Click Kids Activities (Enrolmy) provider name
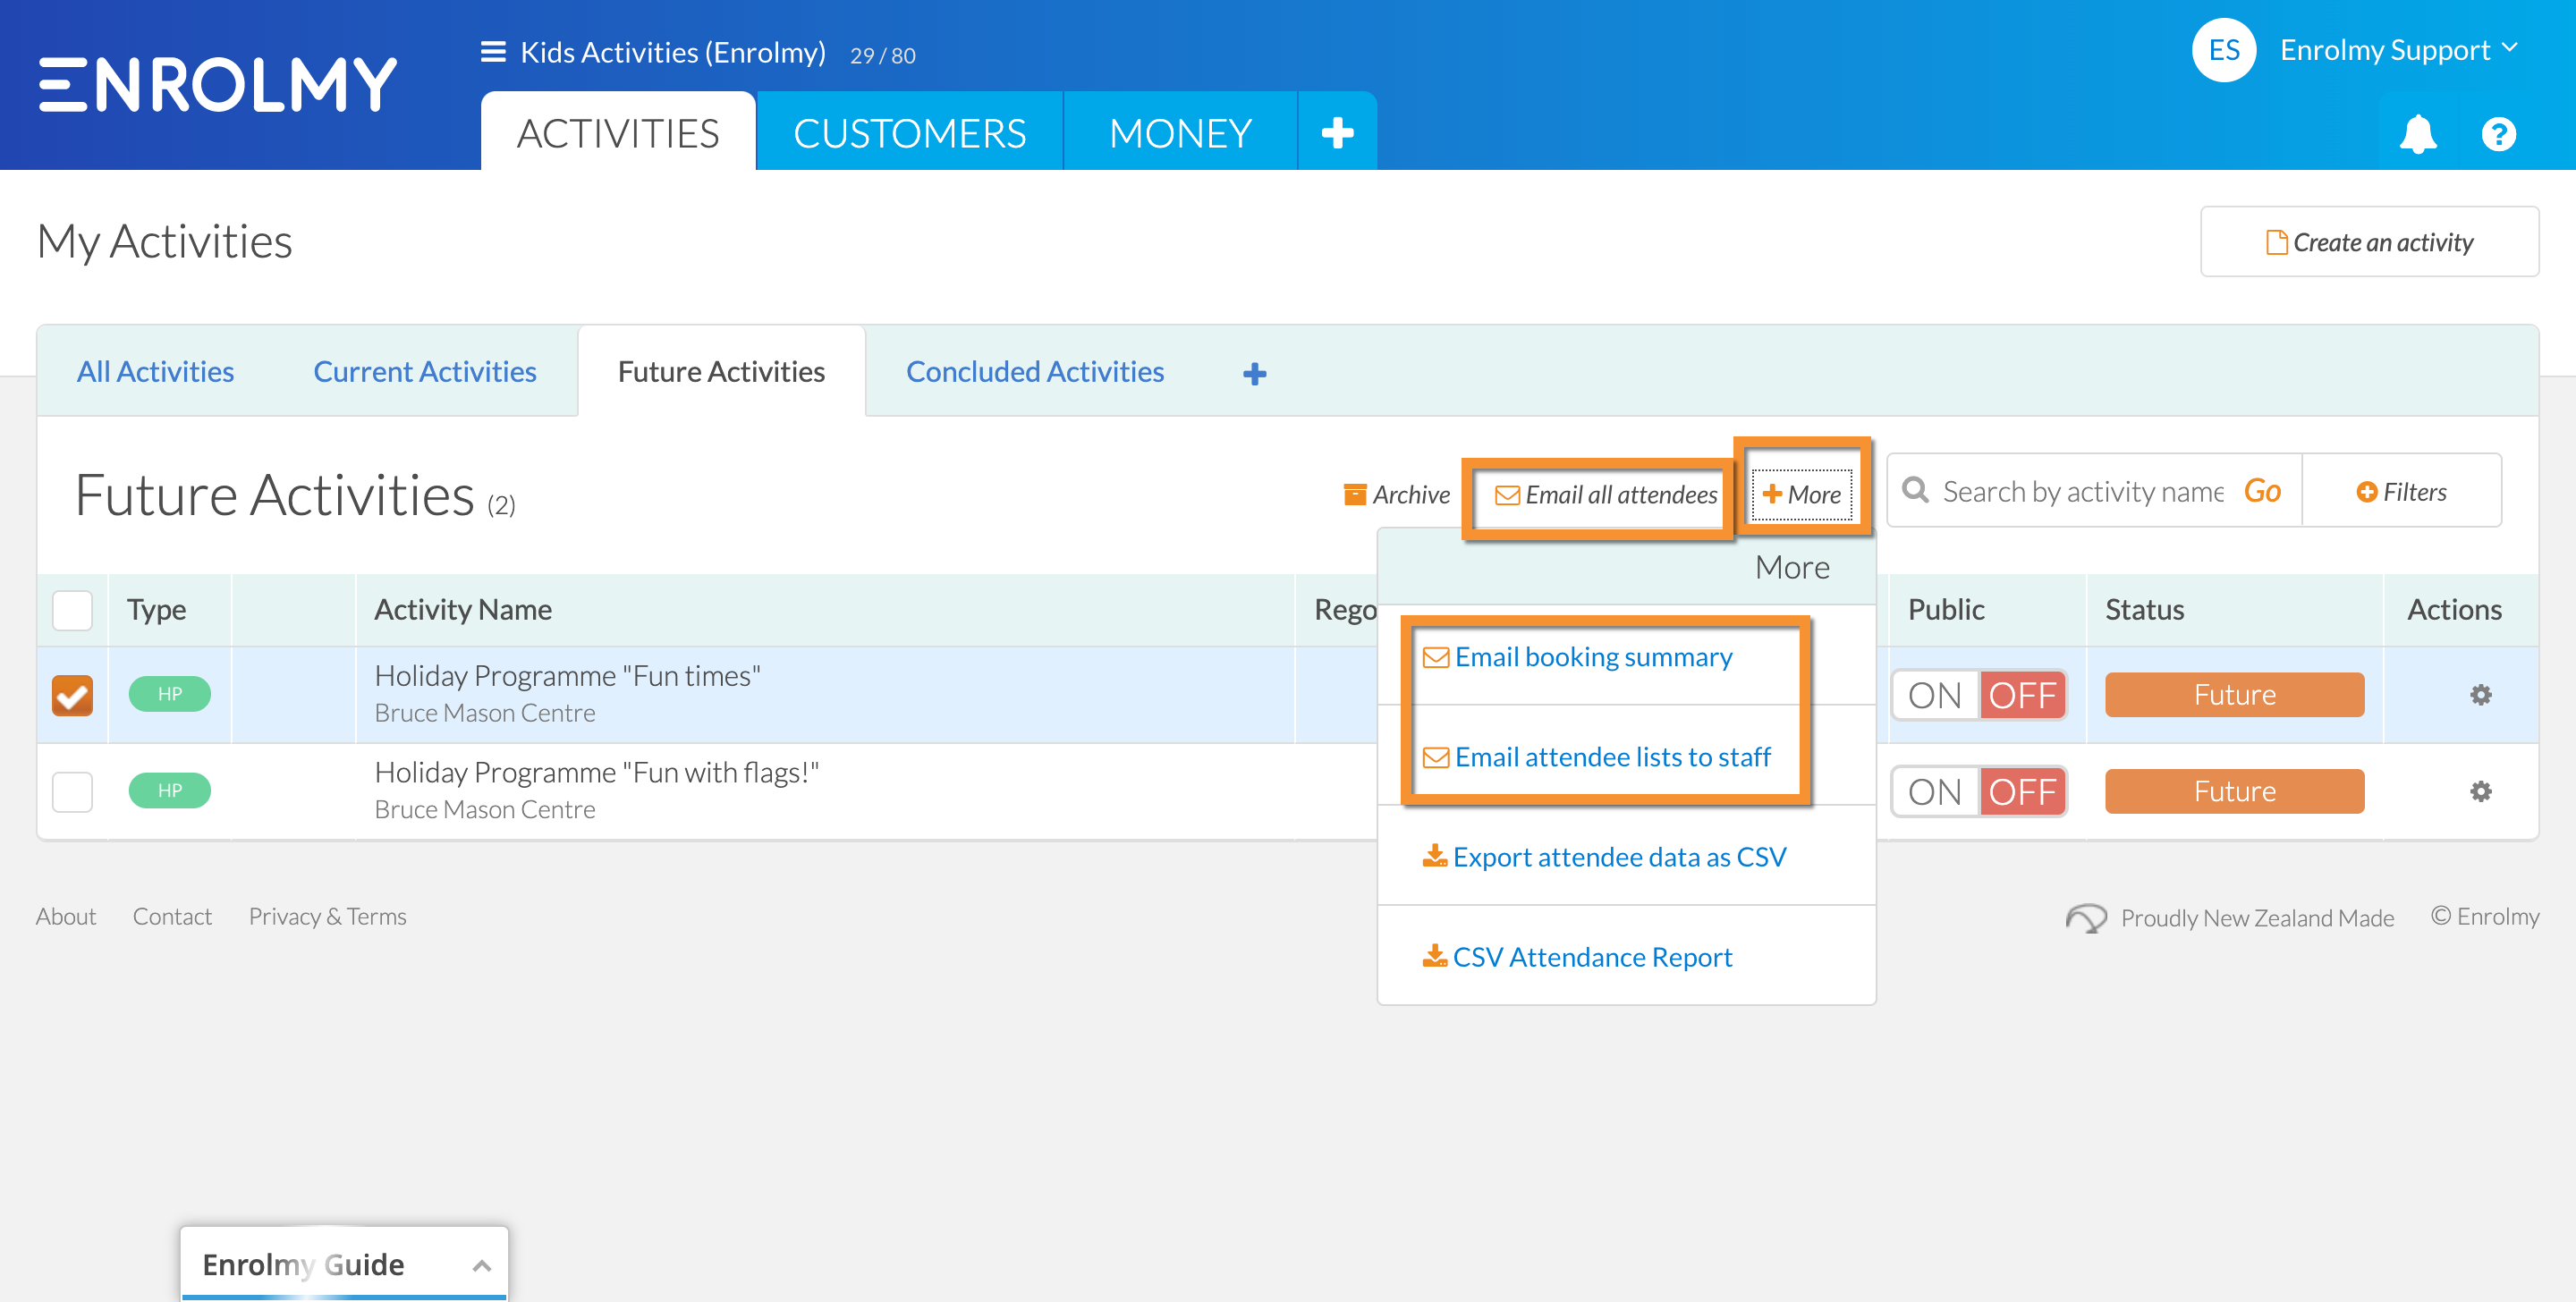This screenshot has width=2576, height=1302. click(672, 52)
